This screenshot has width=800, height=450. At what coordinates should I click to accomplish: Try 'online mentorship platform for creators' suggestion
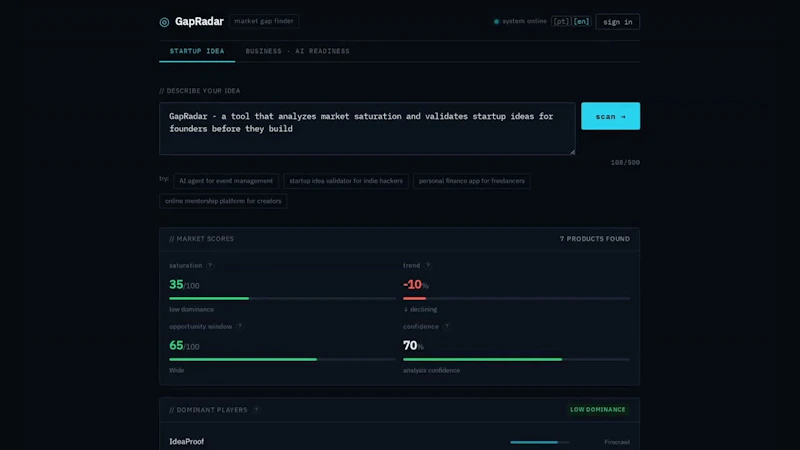(x=223, y=201)
